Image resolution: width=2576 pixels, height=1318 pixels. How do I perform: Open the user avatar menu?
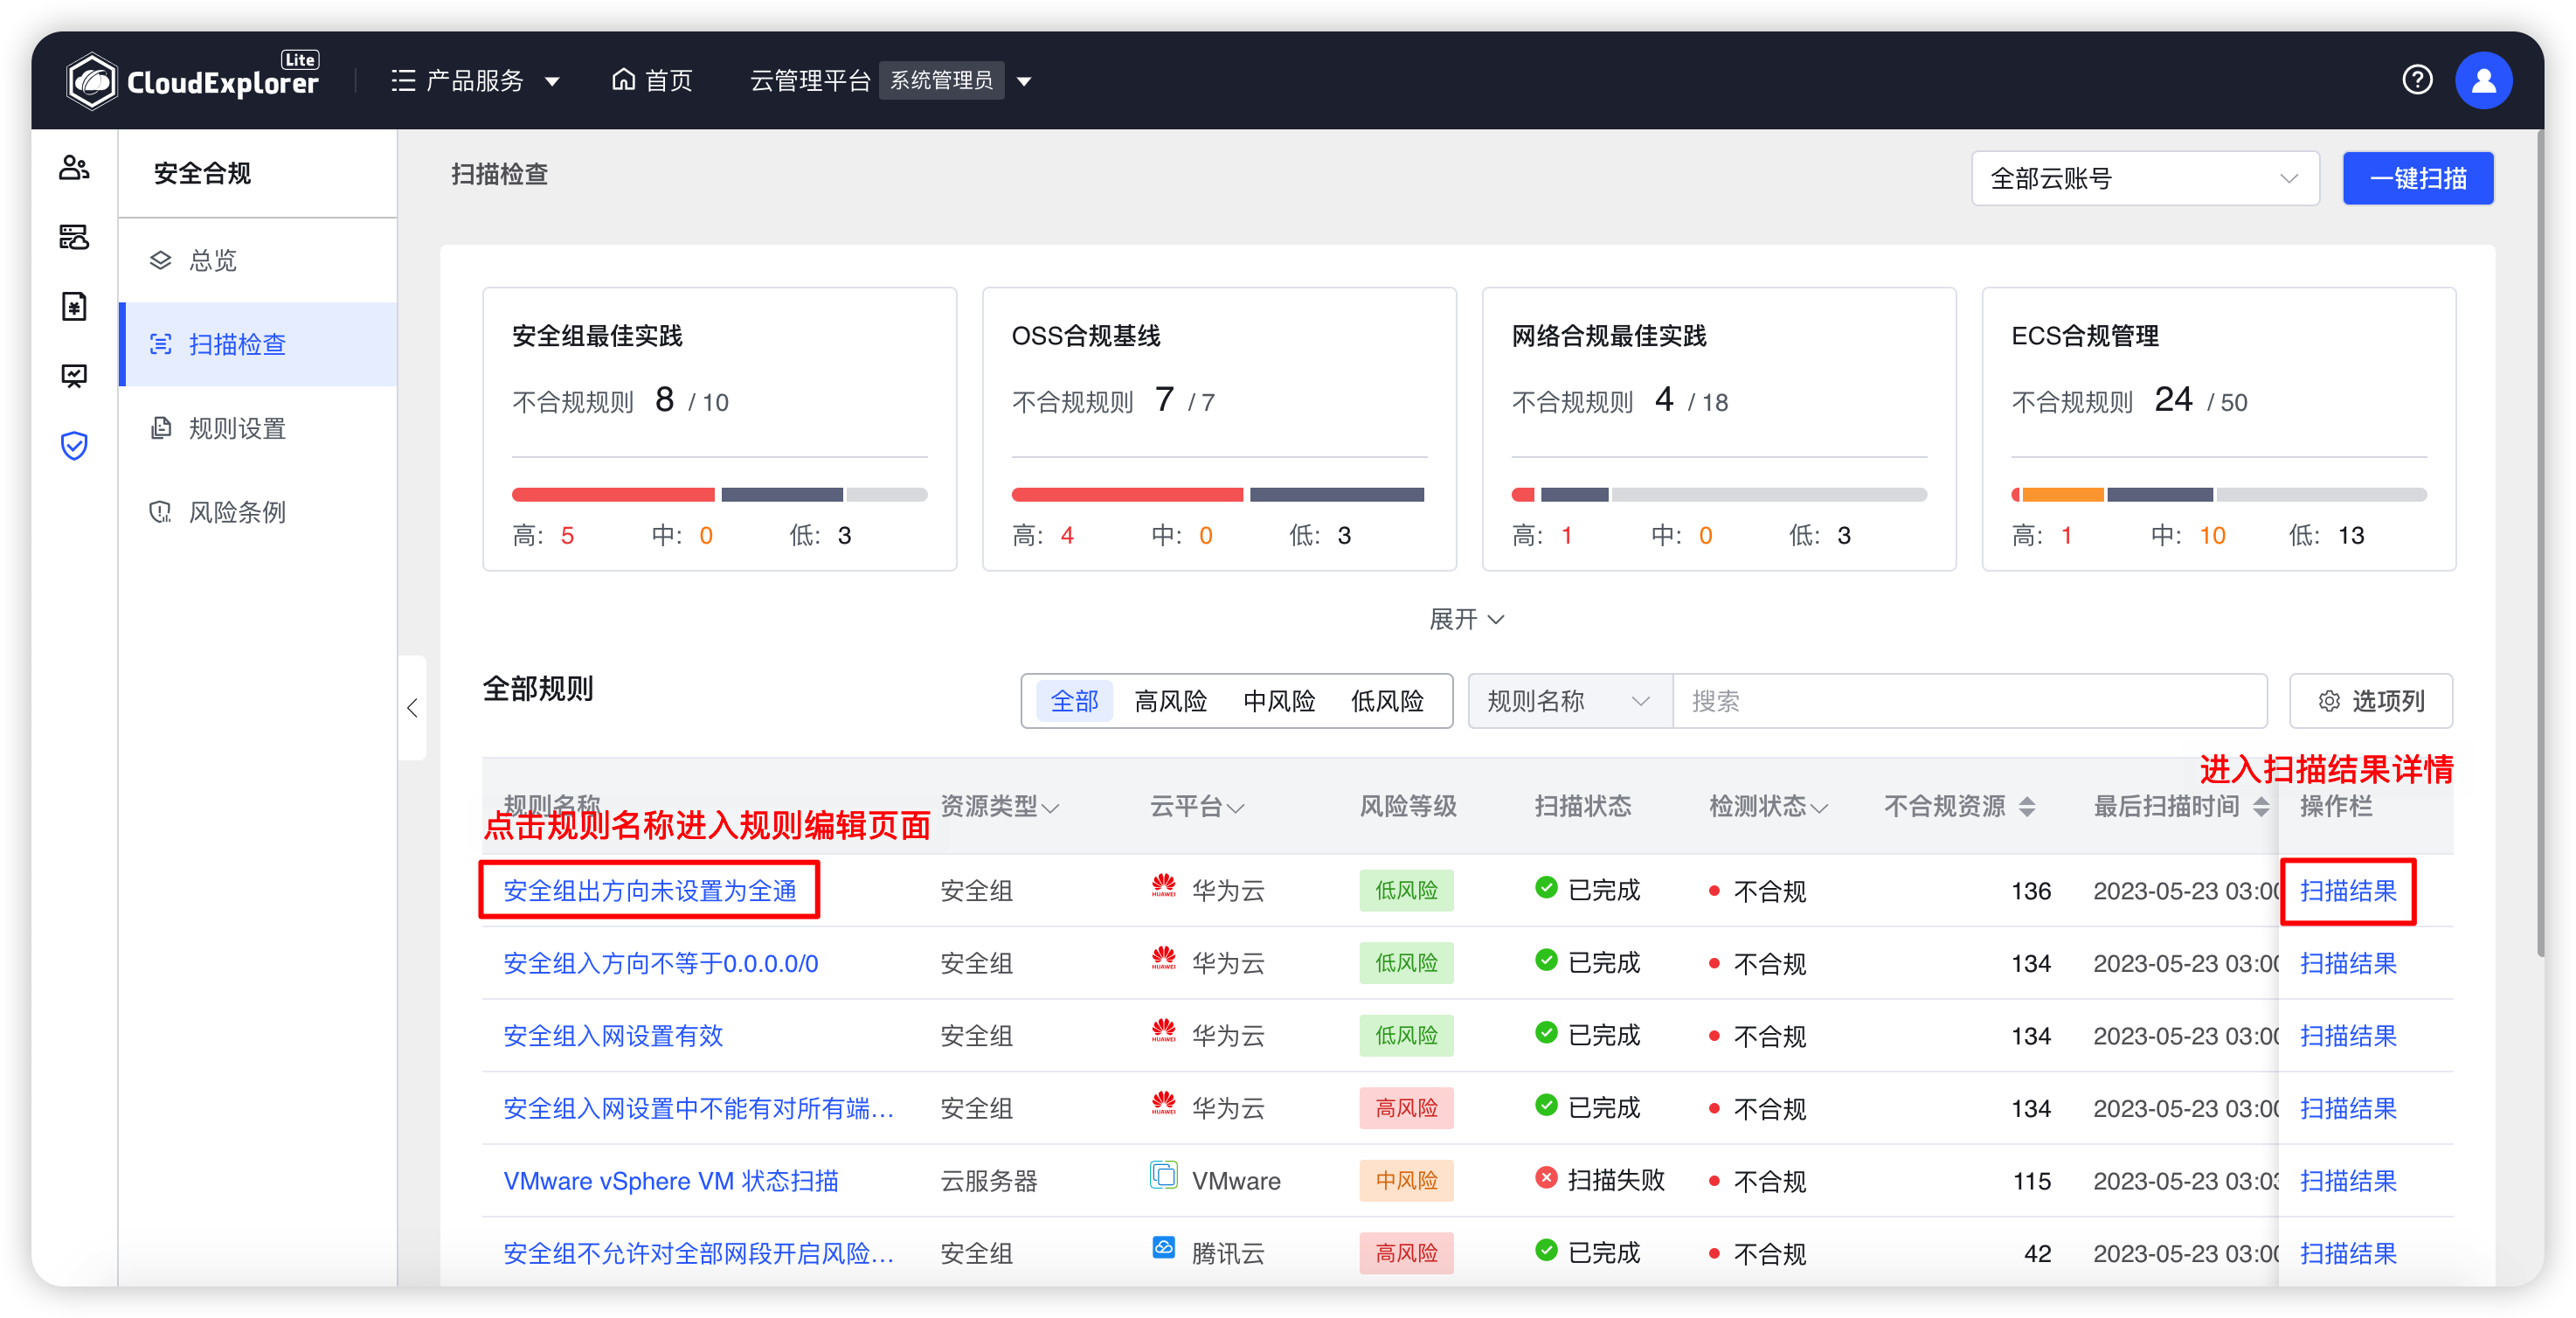tap(2483, 80)
